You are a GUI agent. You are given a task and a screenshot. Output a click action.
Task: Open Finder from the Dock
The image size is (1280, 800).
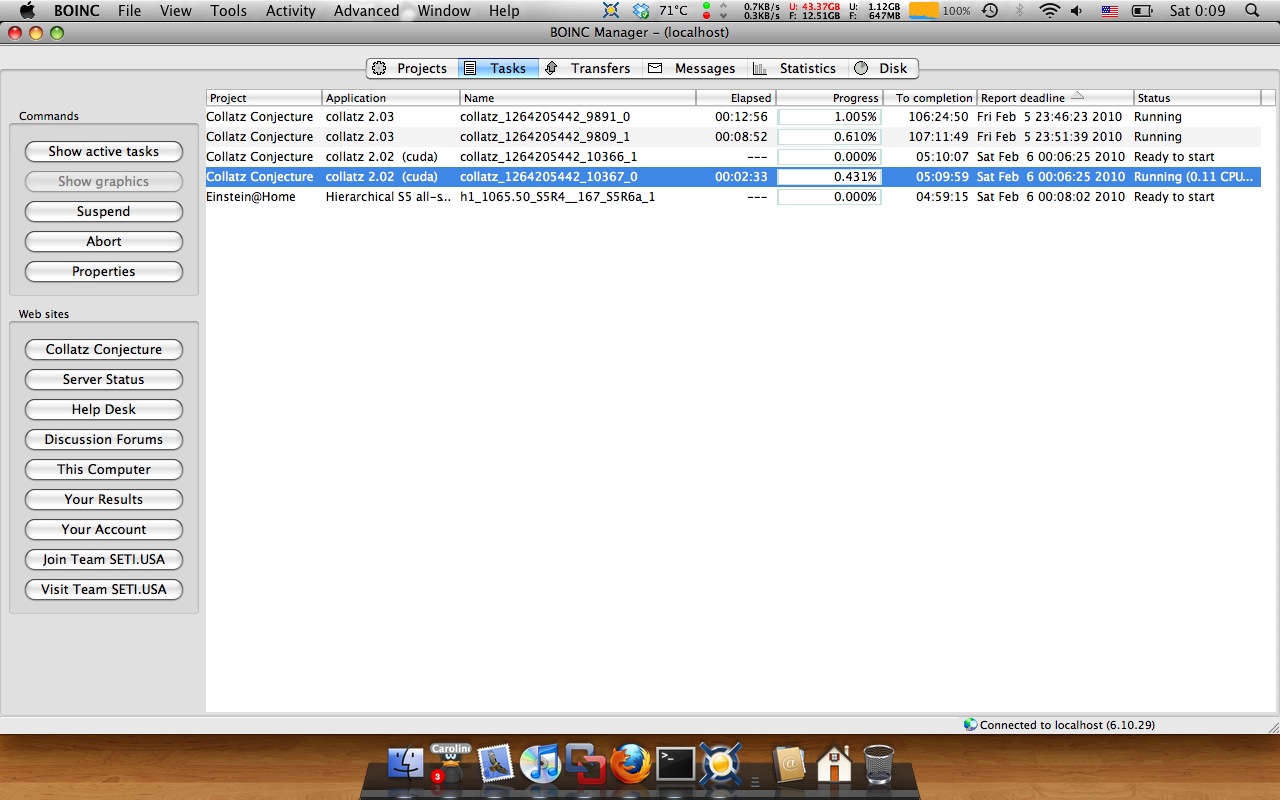click(407, 764)
